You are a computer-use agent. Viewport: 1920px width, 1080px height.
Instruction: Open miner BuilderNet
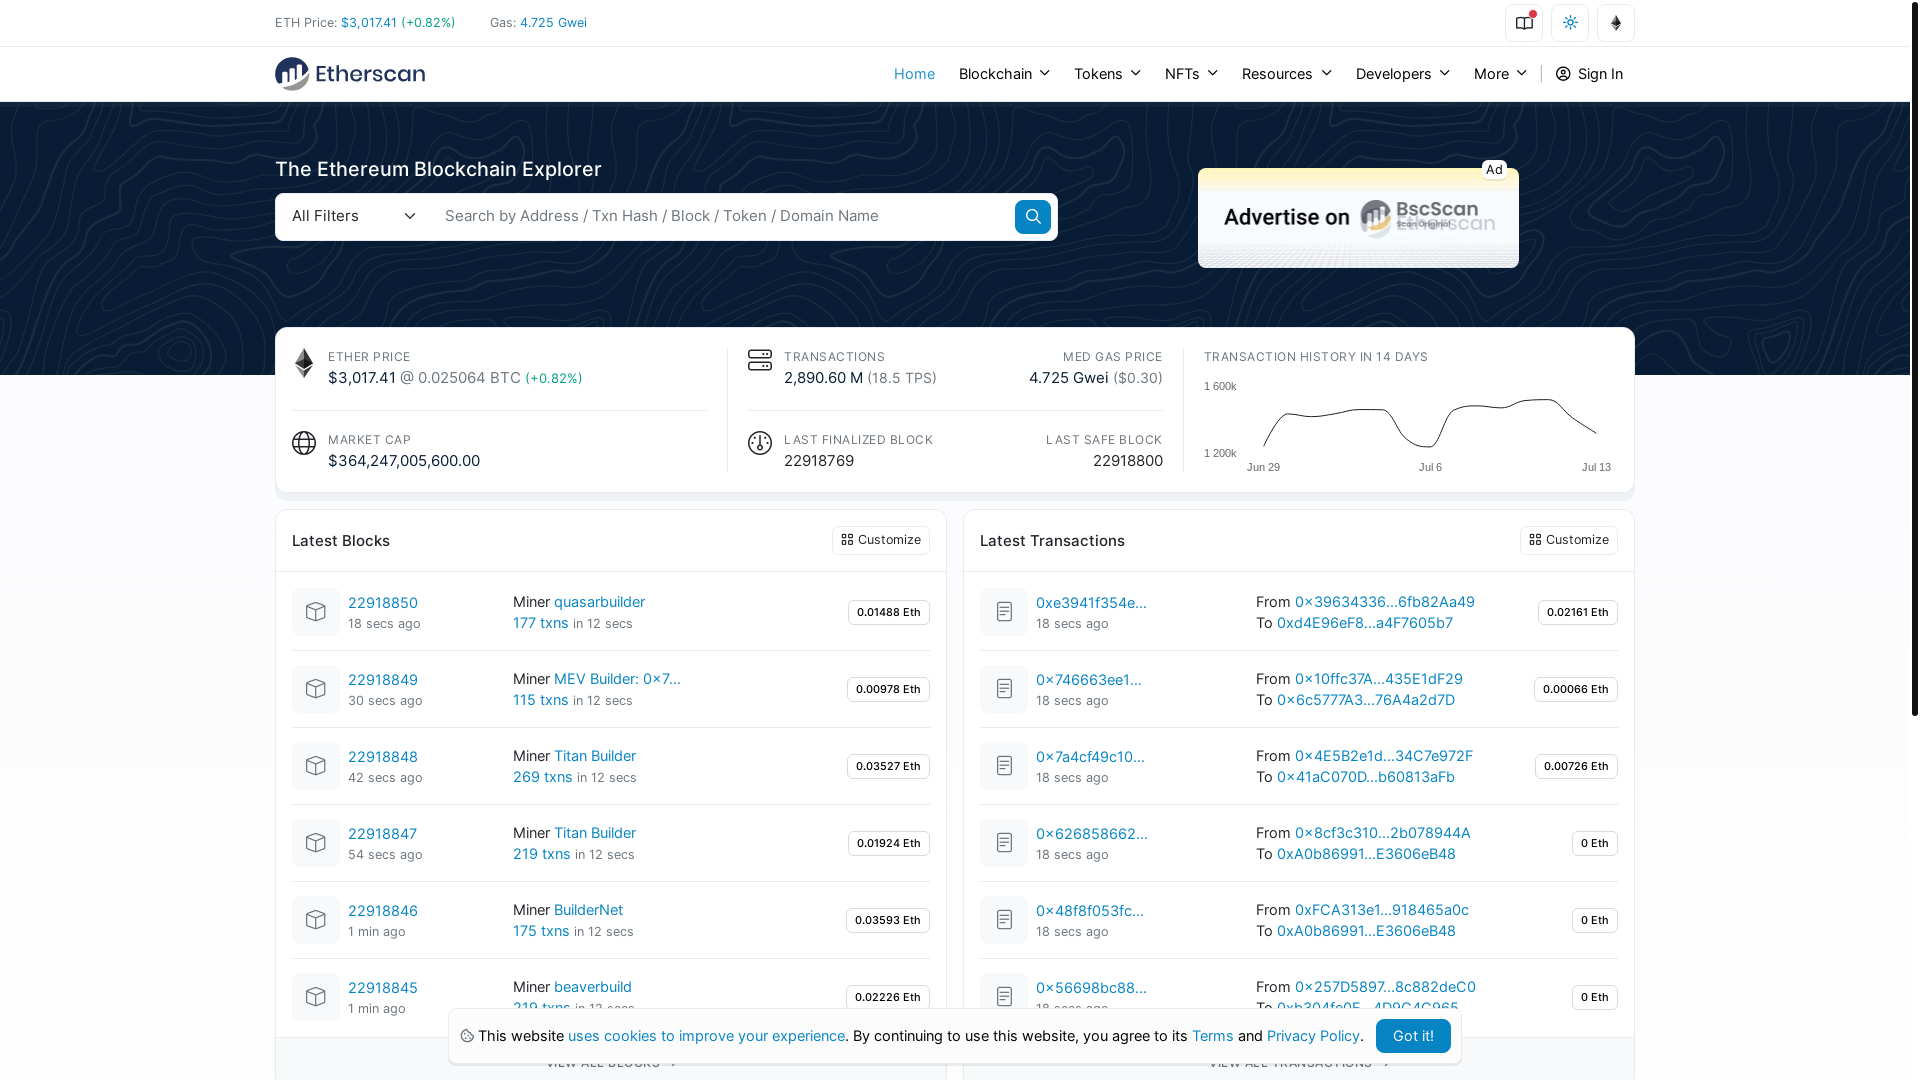[588, 909]
